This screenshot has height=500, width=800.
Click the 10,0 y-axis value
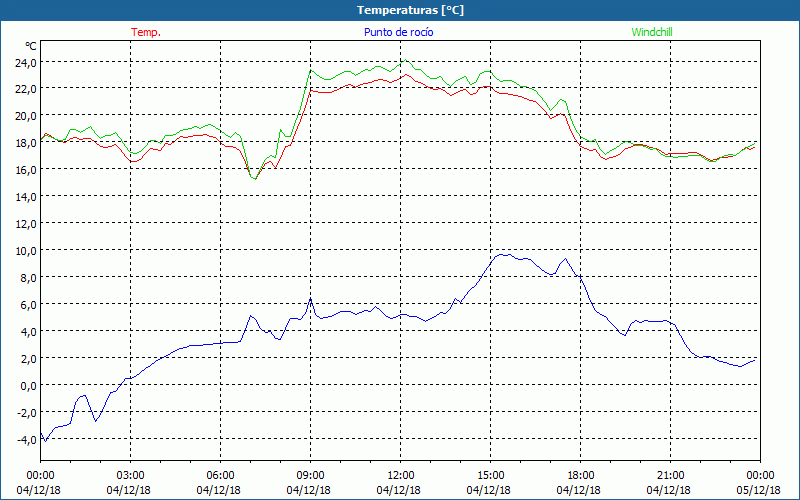click(x=26, y=252)
